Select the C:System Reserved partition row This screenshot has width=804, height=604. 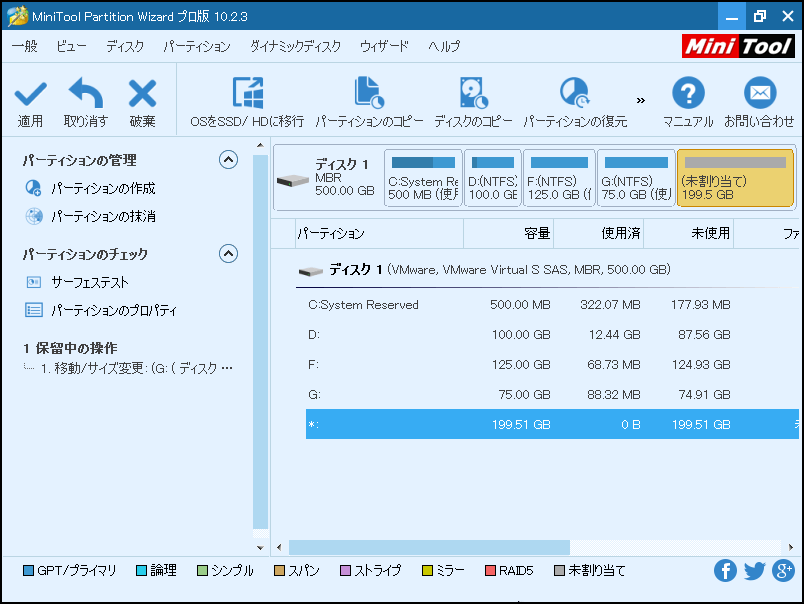552,305
